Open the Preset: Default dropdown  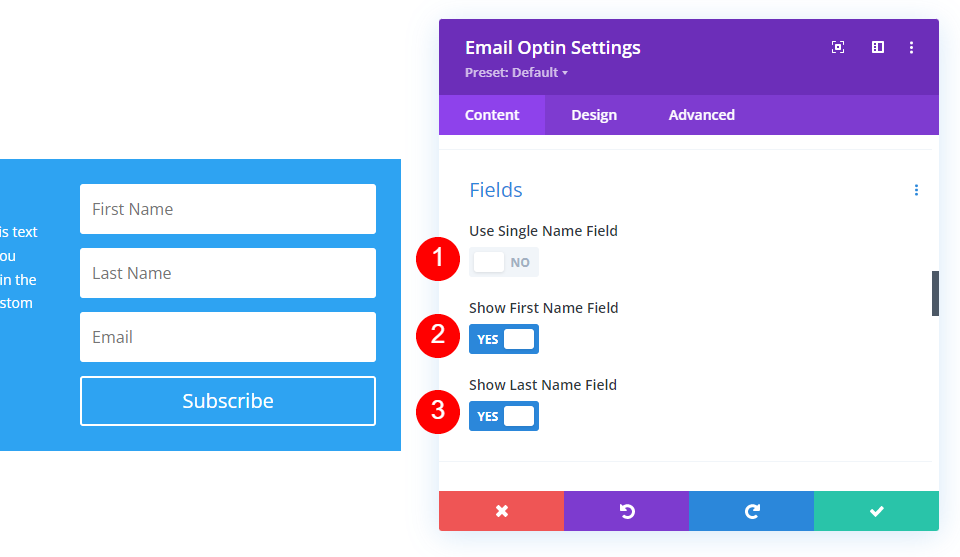coord(516,73)
